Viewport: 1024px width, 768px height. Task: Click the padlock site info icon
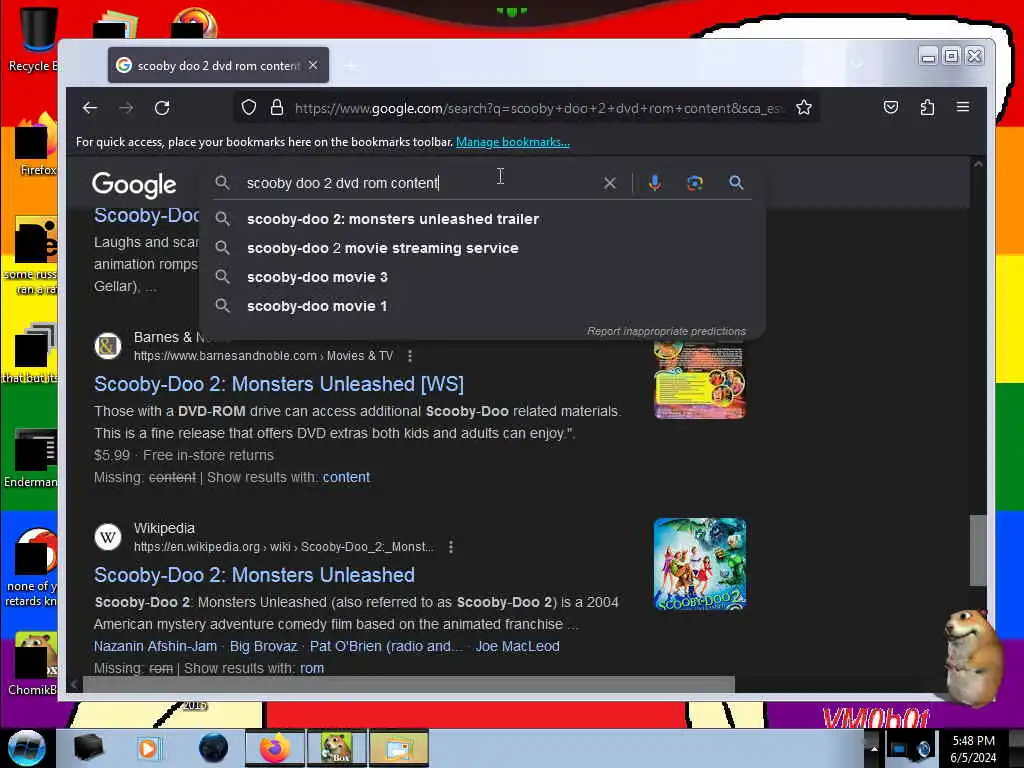coord(277,108)
